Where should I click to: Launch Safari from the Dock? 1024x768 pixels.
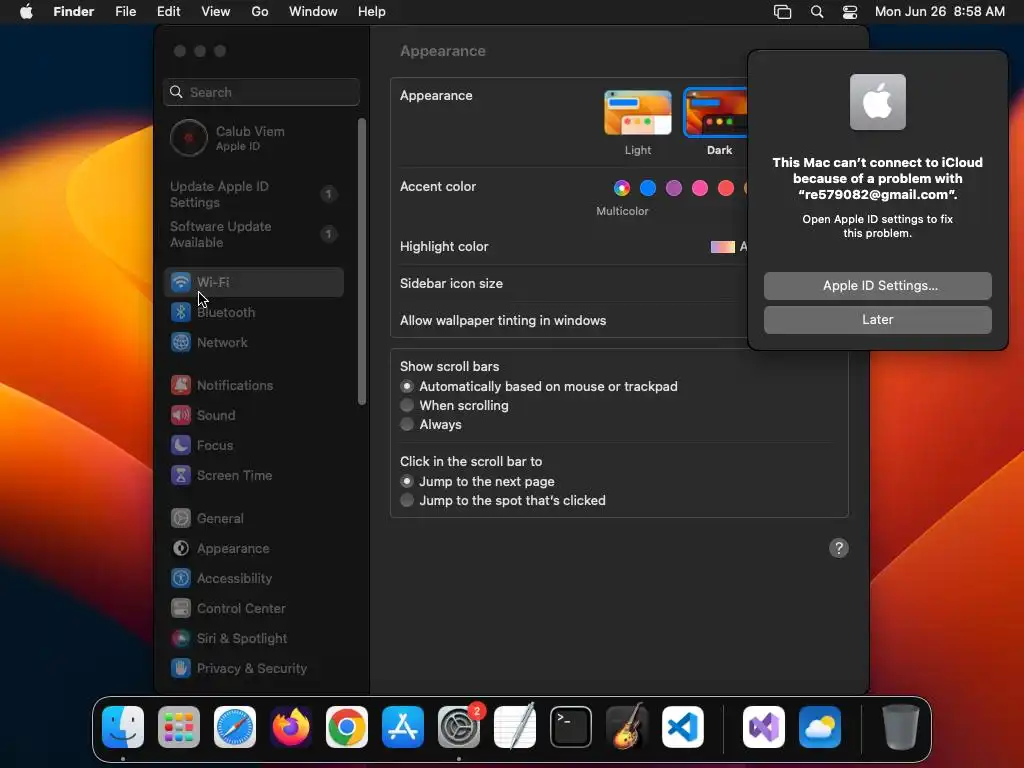point(235,727)
